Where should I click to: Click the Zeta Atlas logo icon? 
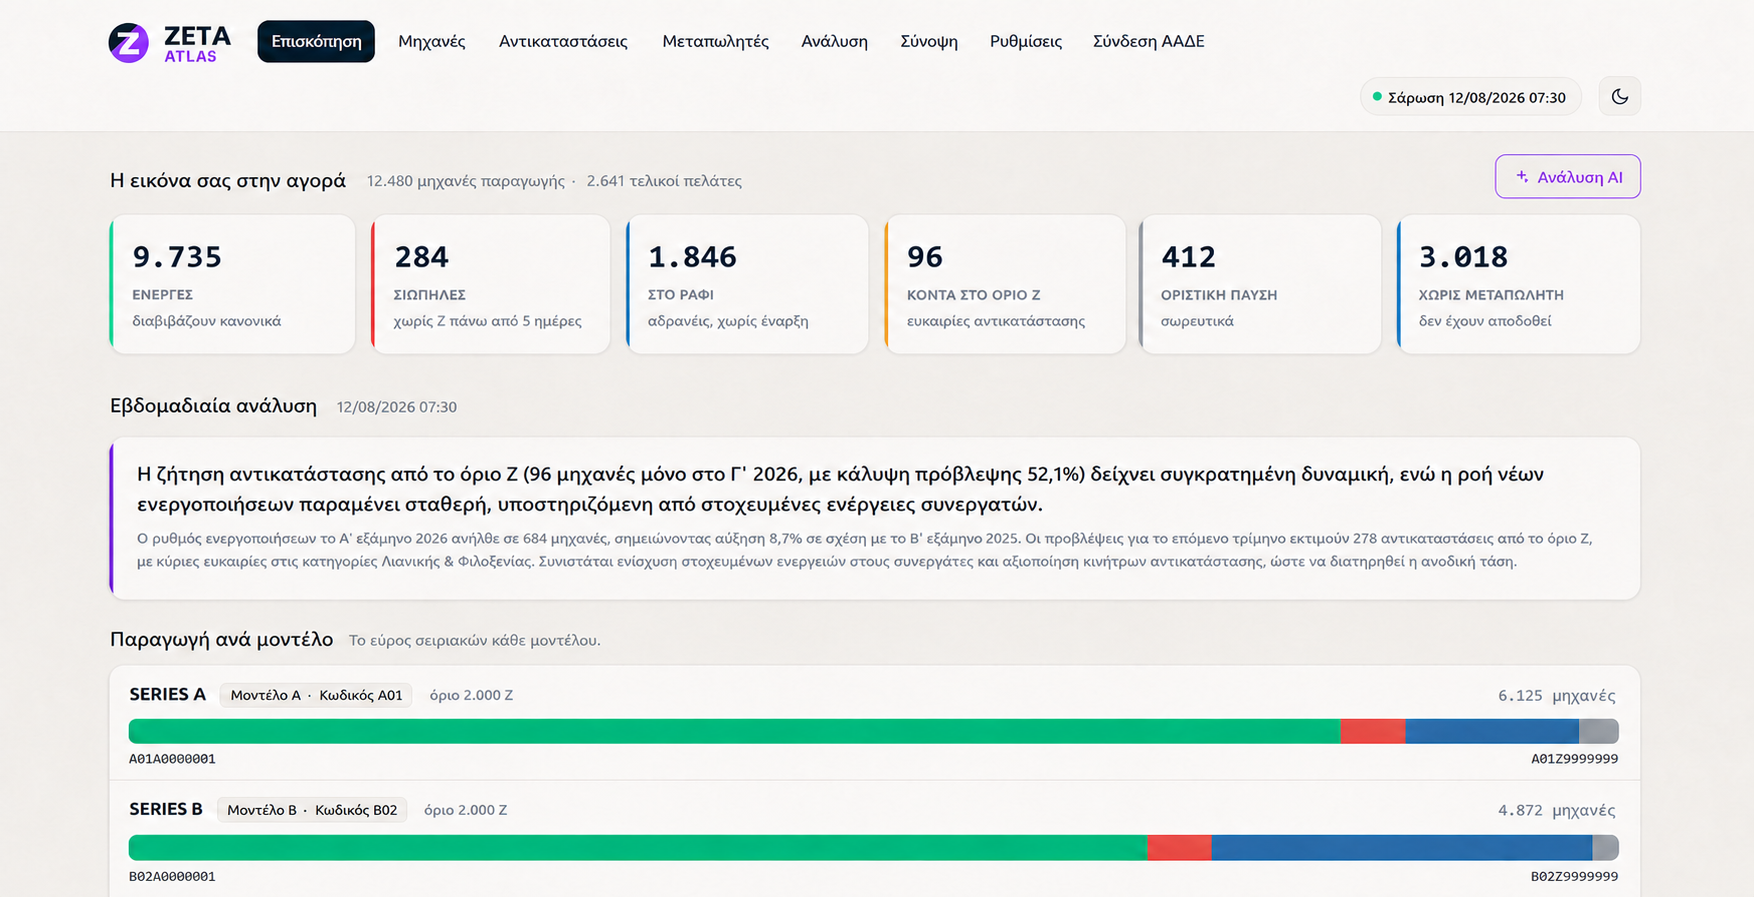[x=129, y=42]
